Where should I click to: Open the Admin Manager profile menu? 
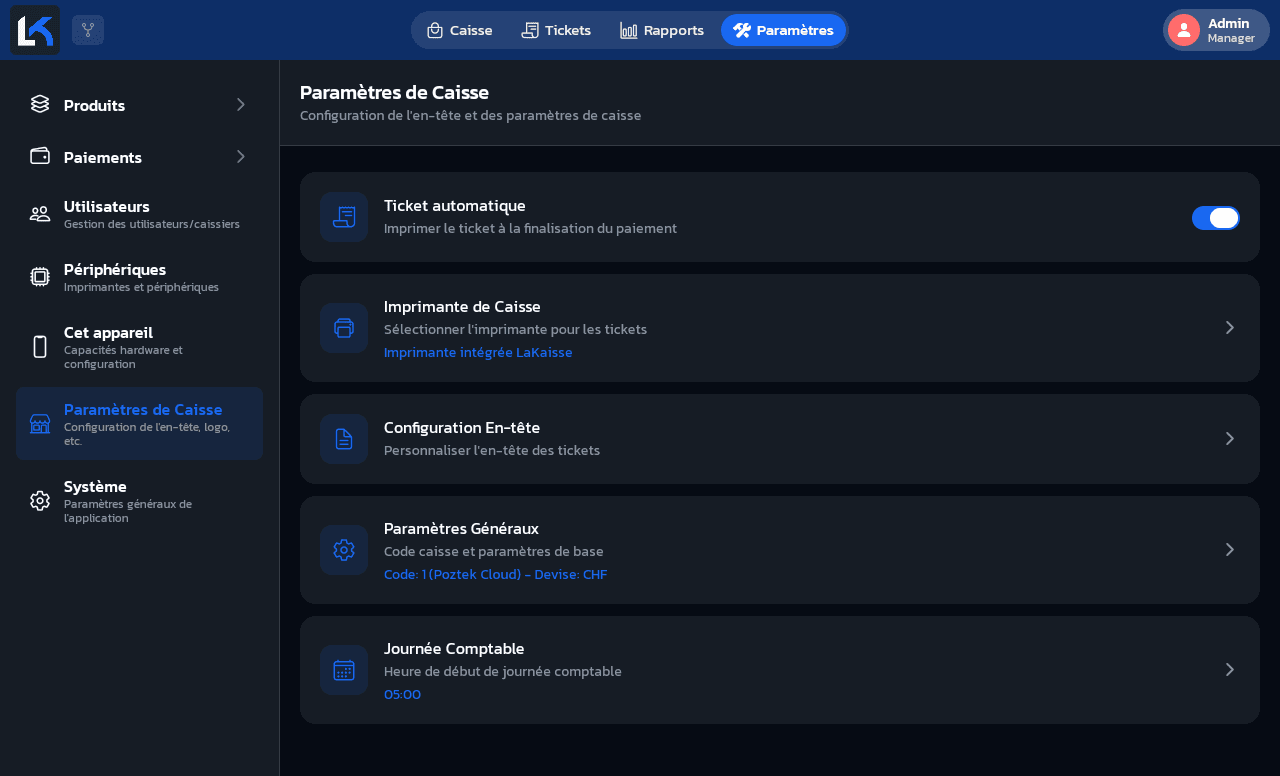[x=1216, y=30]
